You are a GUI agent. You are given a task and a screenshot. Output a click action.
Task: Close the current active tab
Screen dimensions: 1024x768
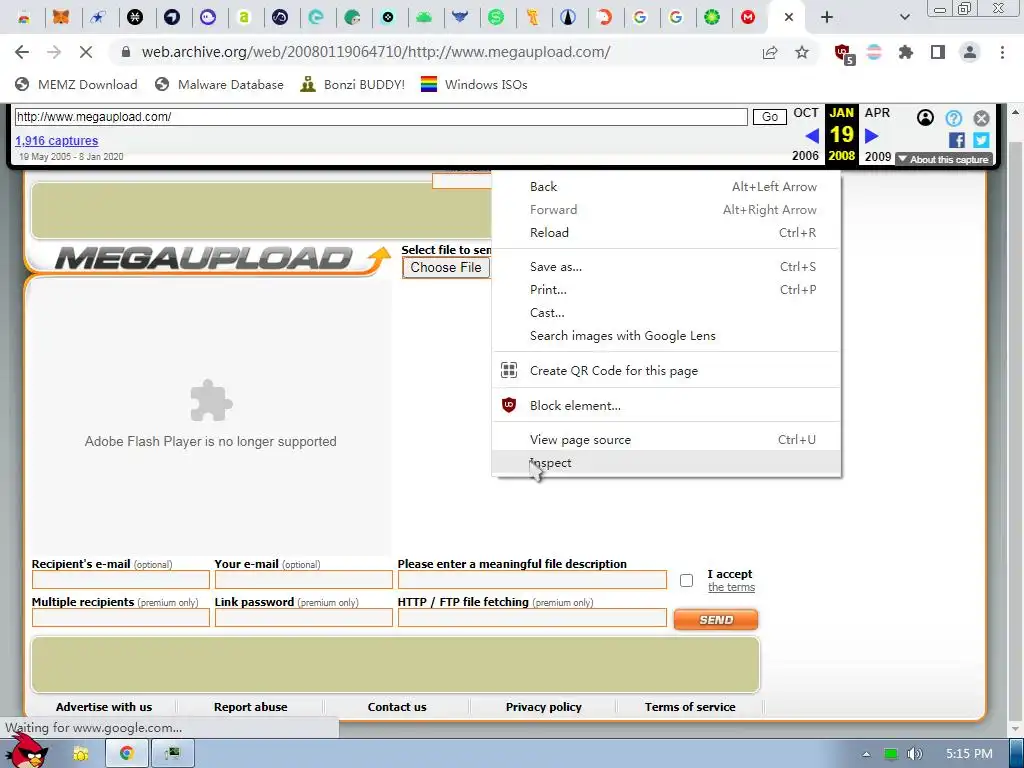(789, 18)
